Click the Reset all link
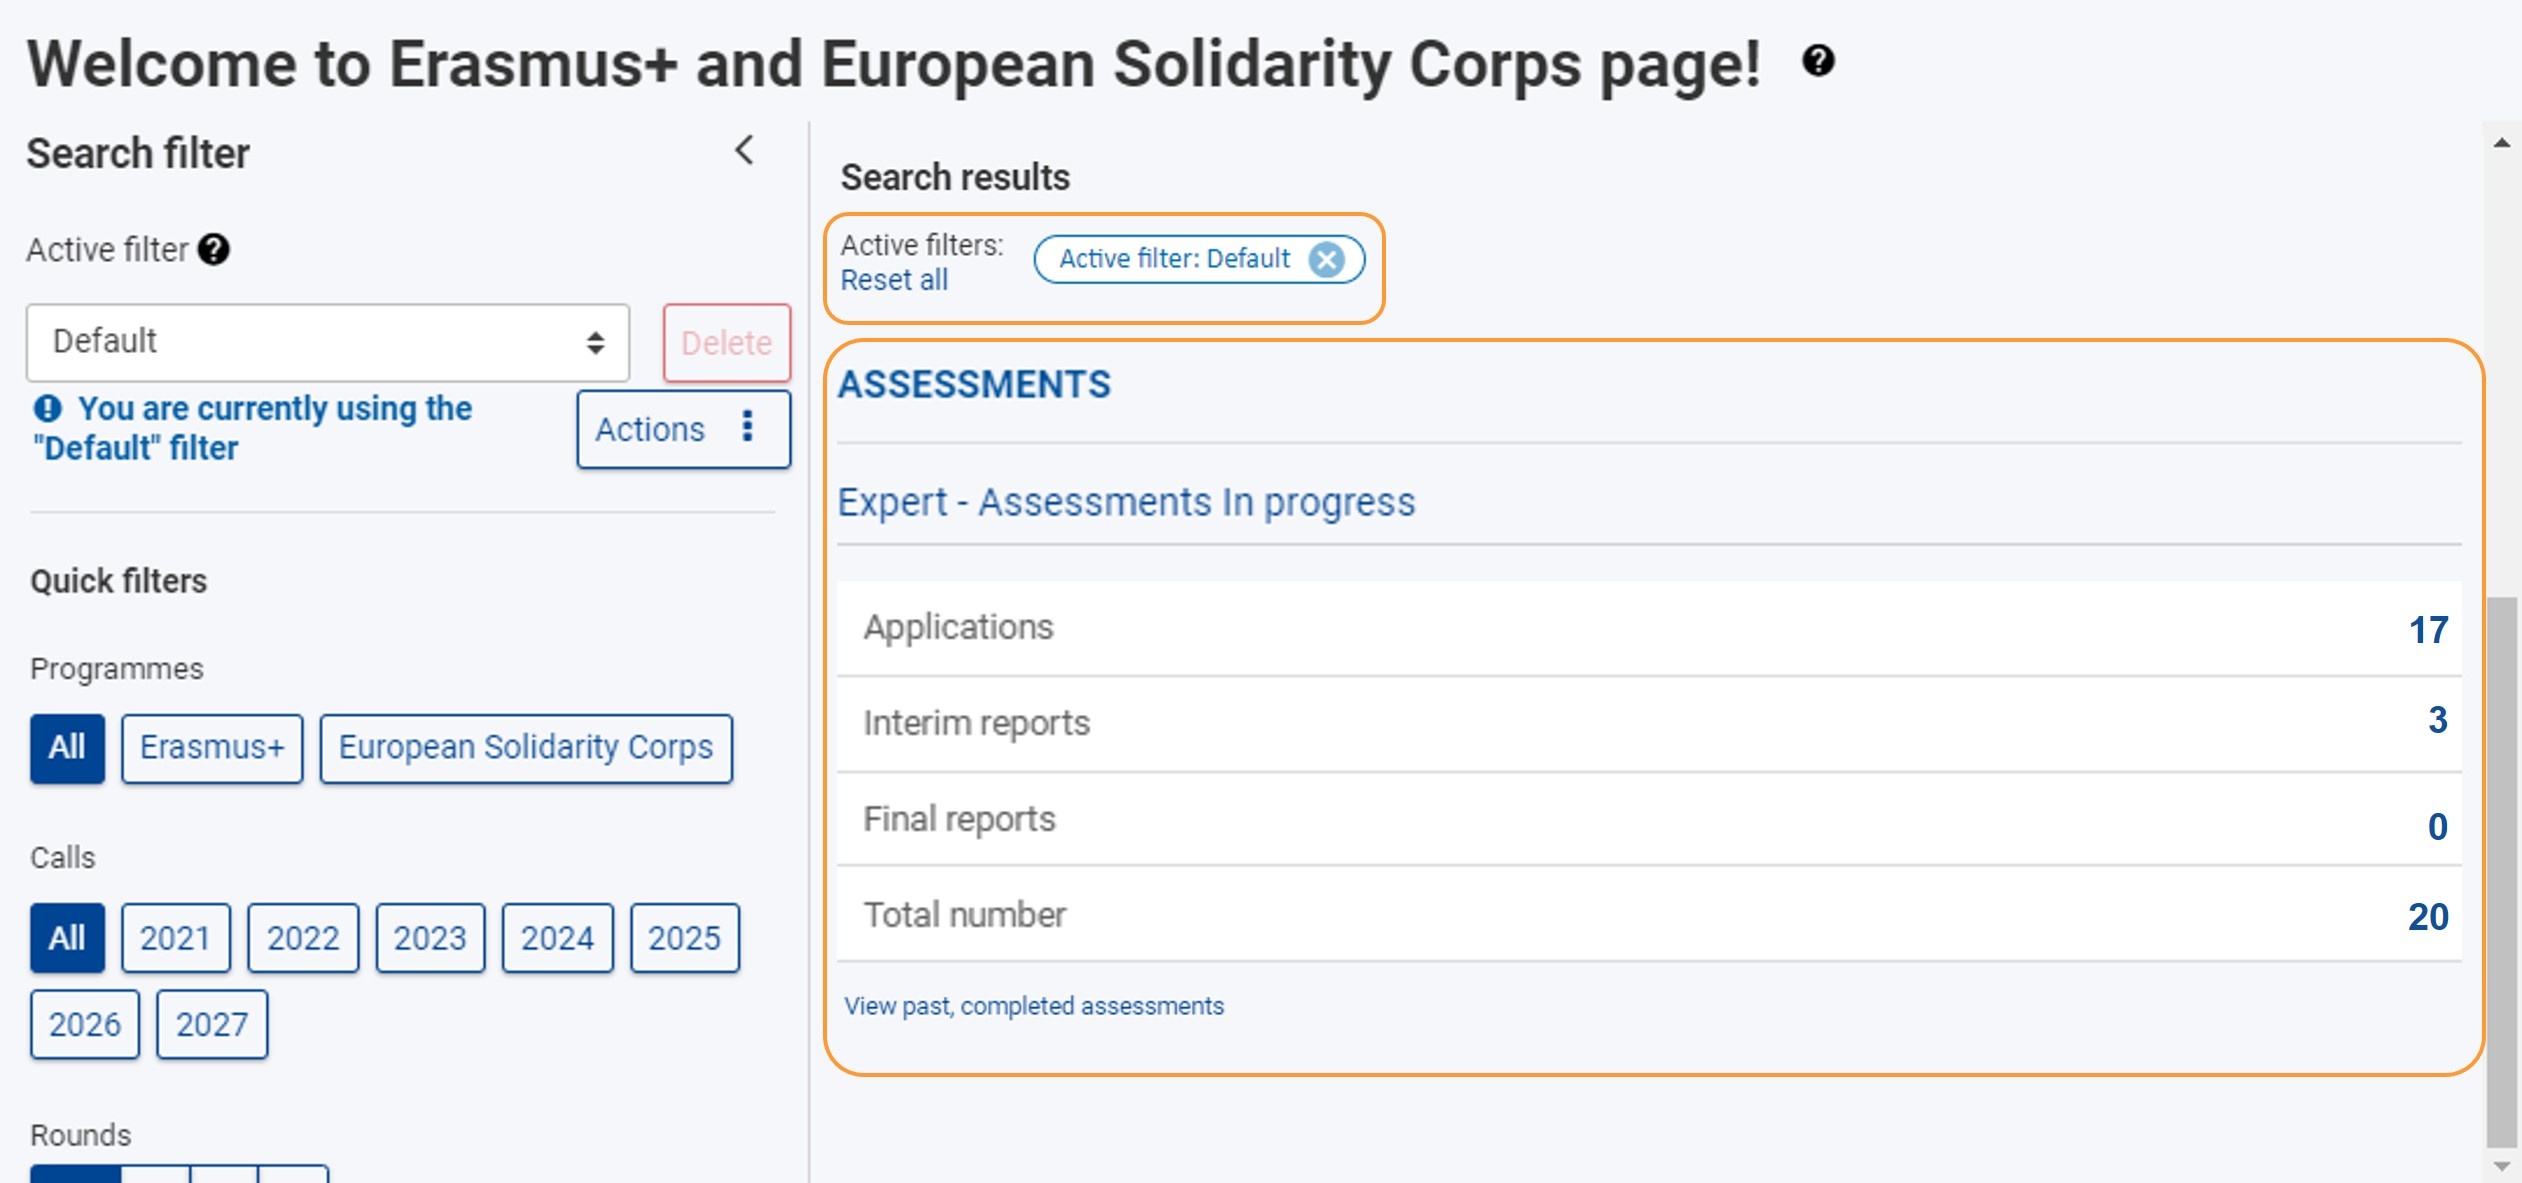This screenshot has height=1183, width=2522. point(894,280)
